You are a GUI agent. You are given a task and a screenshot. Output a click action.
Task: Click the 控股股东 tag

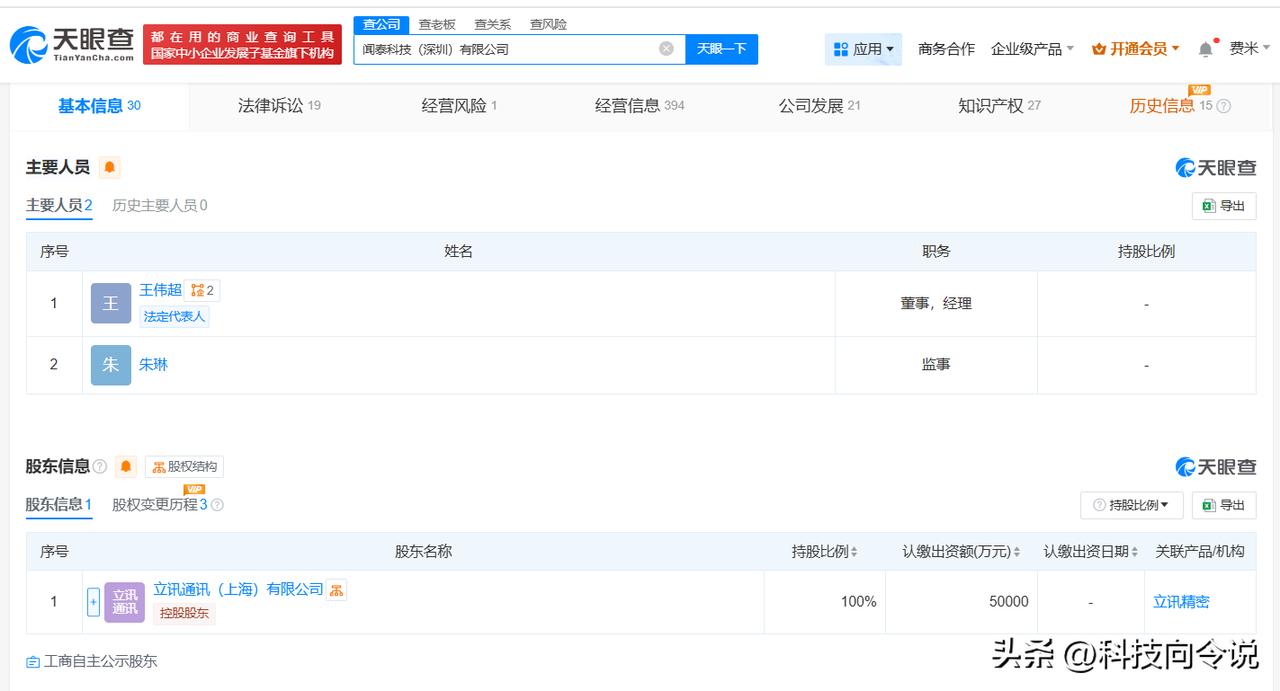[x=184, y=613]
